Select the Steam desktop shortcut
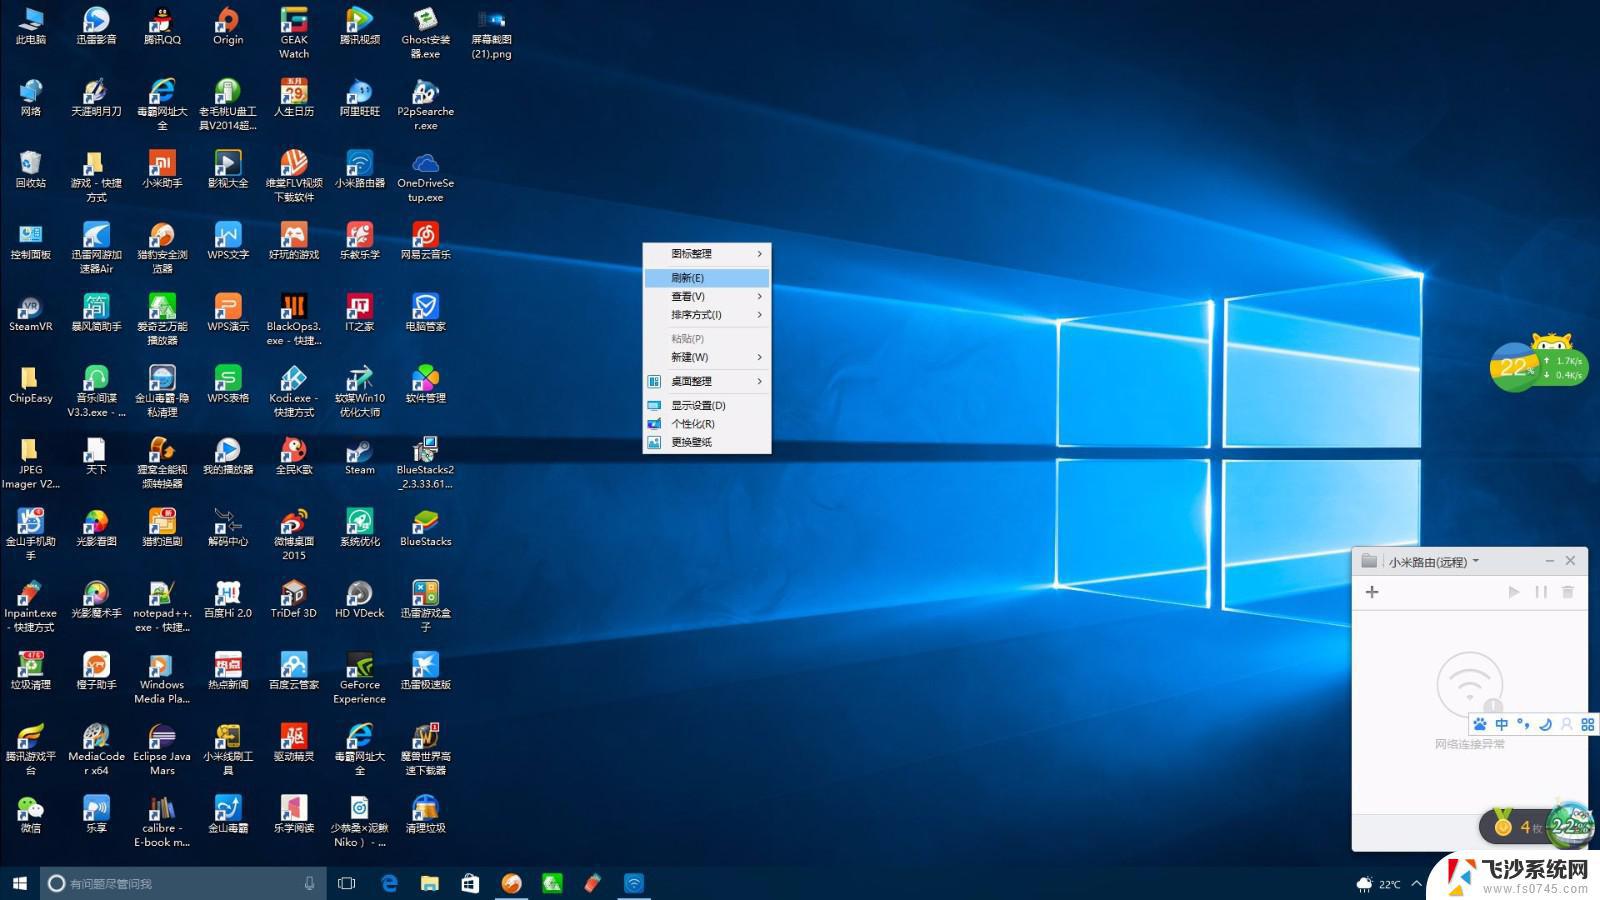Image resolution: width=1600 pixels, height=900 pixels. tap(360, 456)
